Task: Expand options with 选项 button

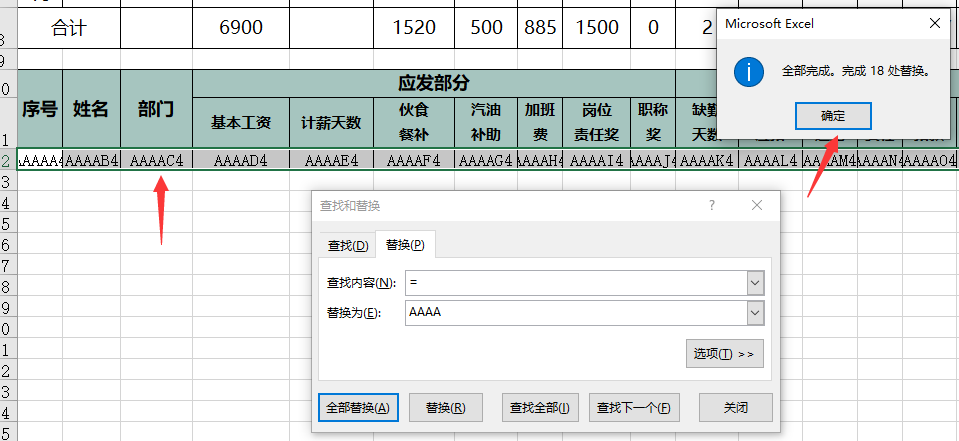Action: point(726,354)
